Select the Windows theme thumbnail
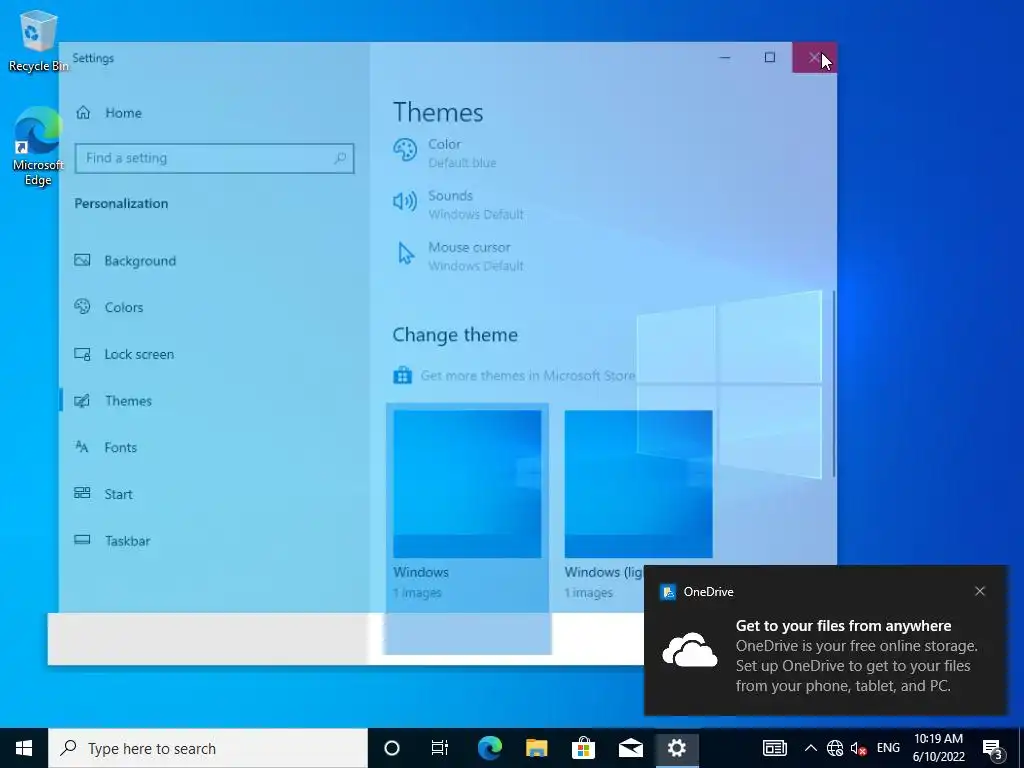Viewport: 1024px width, 768px height. [467, 484]
